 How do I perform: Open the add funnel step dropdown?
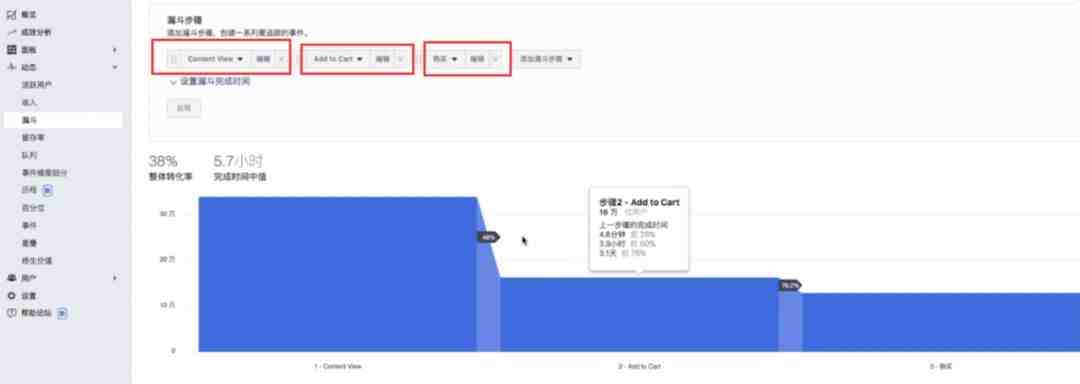pyautogui.click(x=550, y=59)
